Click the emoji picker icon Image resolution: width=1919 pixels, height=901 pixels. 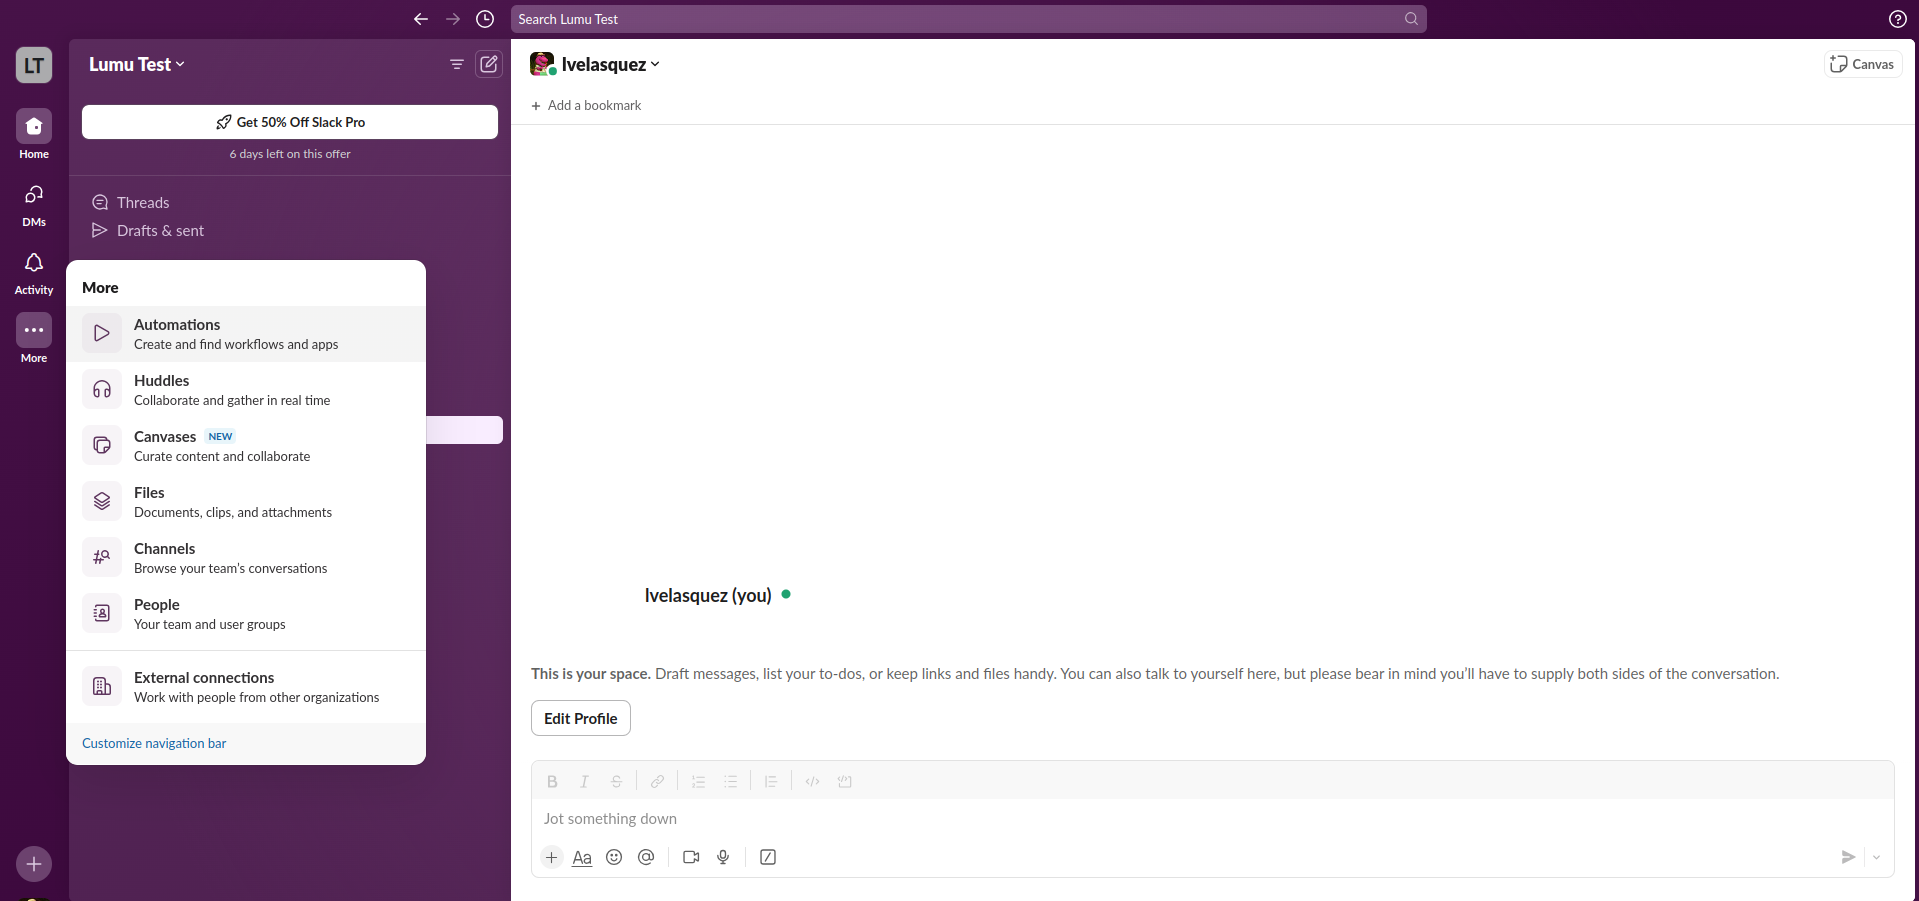pos(614,857)
